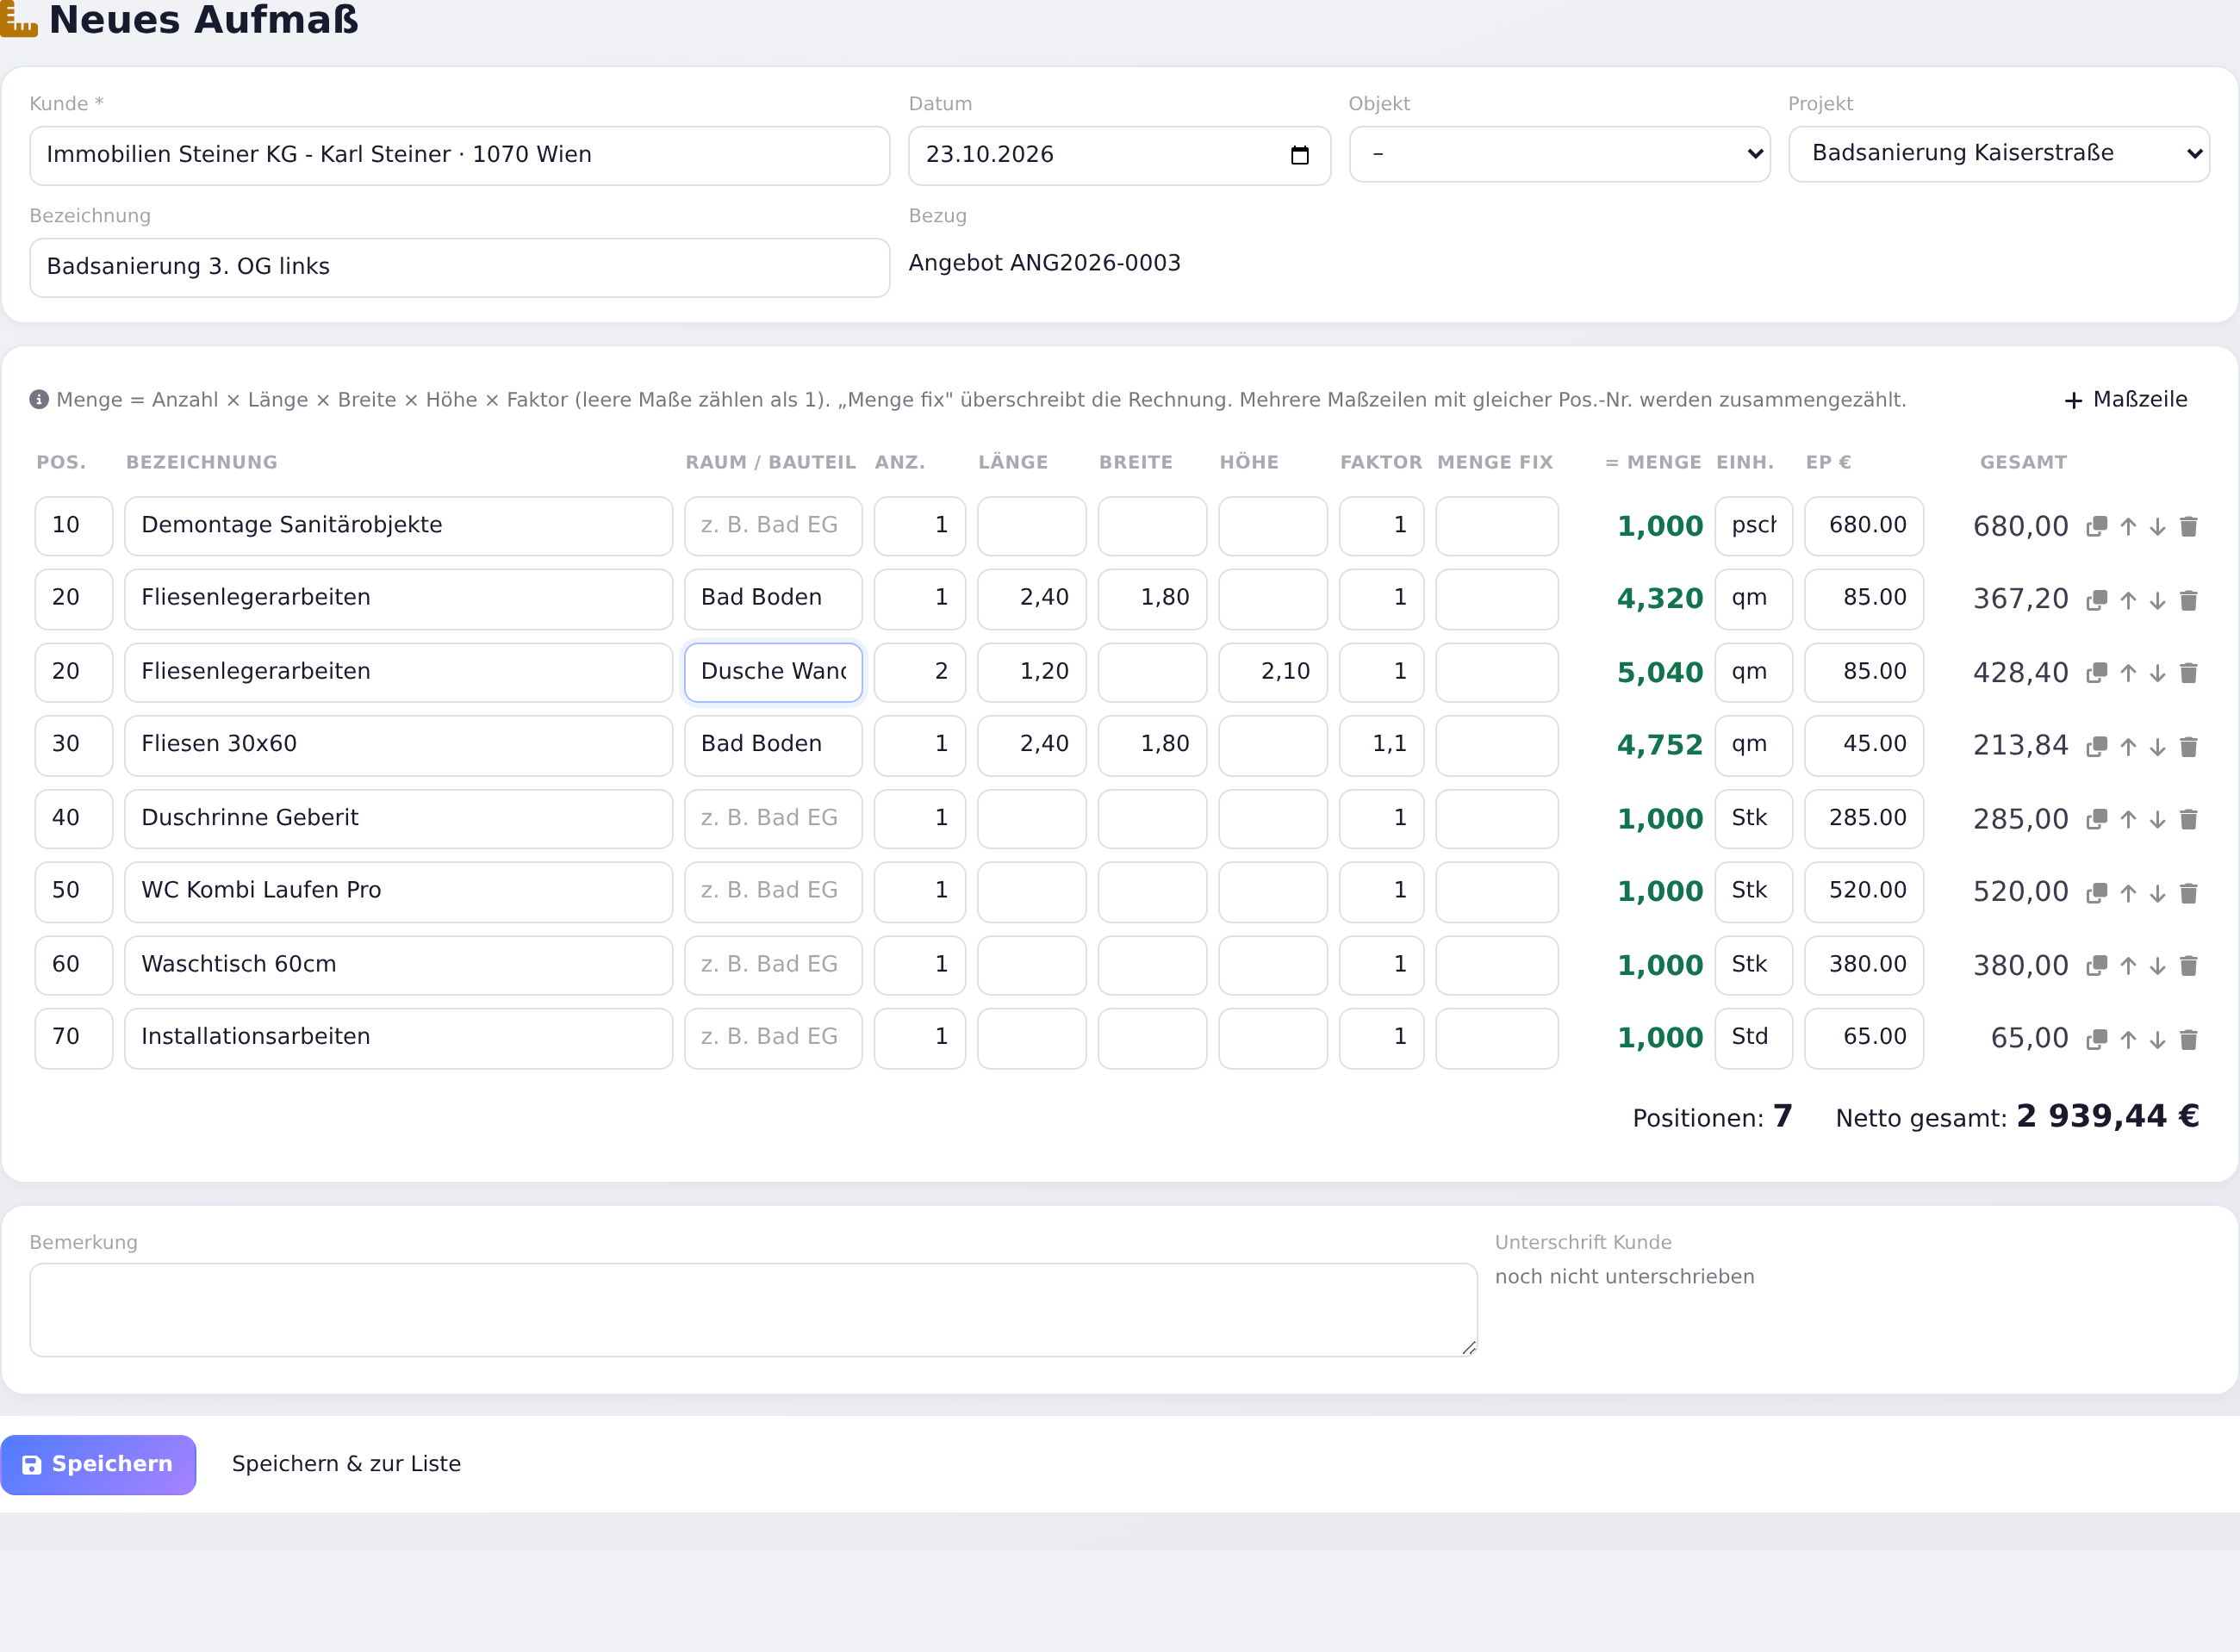This screenshot has height=1652, width=2240.
Task: Edit Pos. number 70 of Installationsarbeiten
Action: [73, 1038]
